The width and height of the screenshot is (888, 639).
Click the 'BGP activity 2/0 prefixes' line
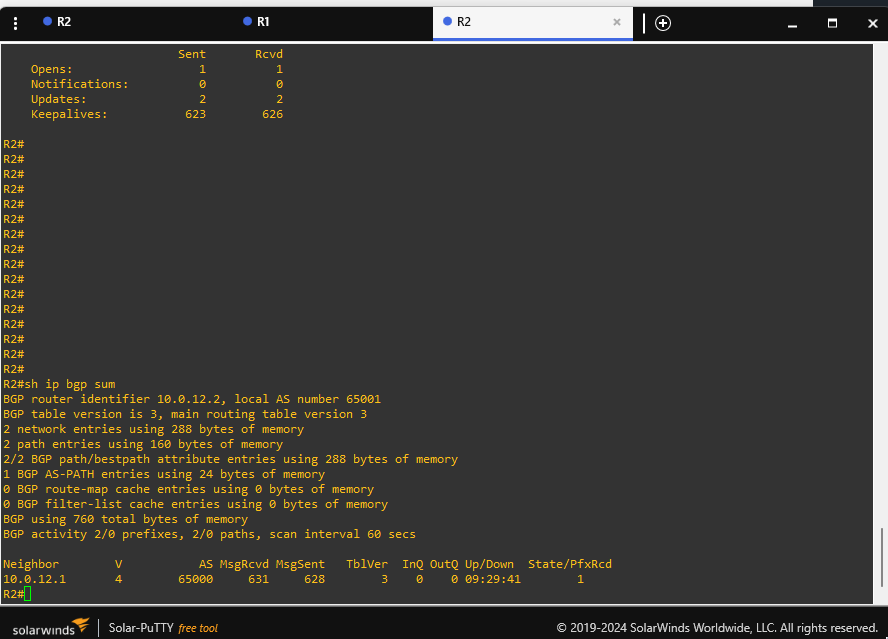(209, 534)
